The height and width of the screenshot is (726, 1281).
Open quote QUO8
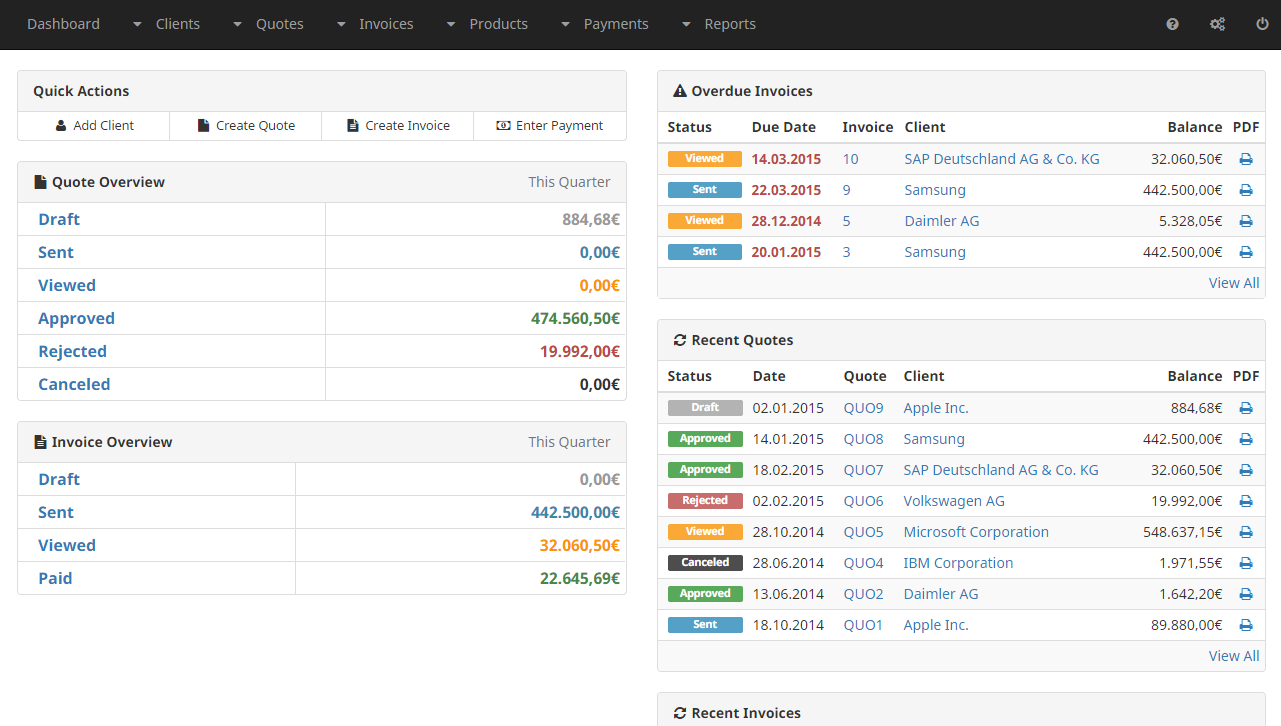point(864,439)
